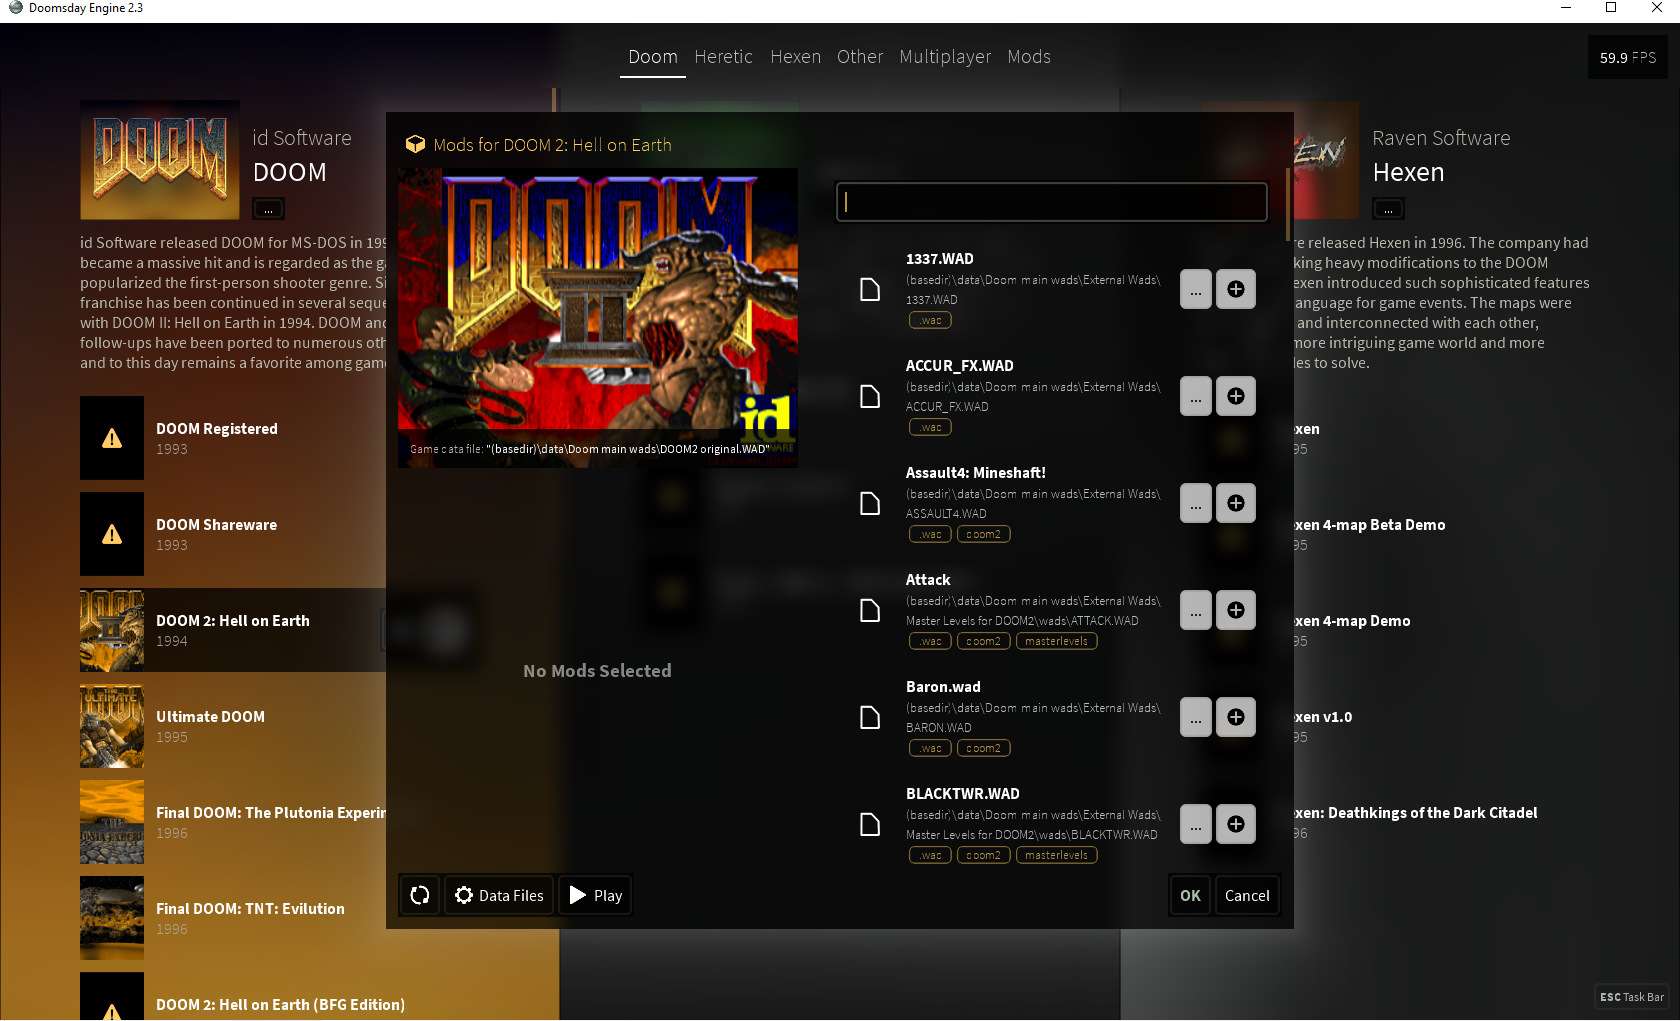Switch to the Multiplayer tab
This screenshot has width=1680, height=1021.
tap(945, 57)
